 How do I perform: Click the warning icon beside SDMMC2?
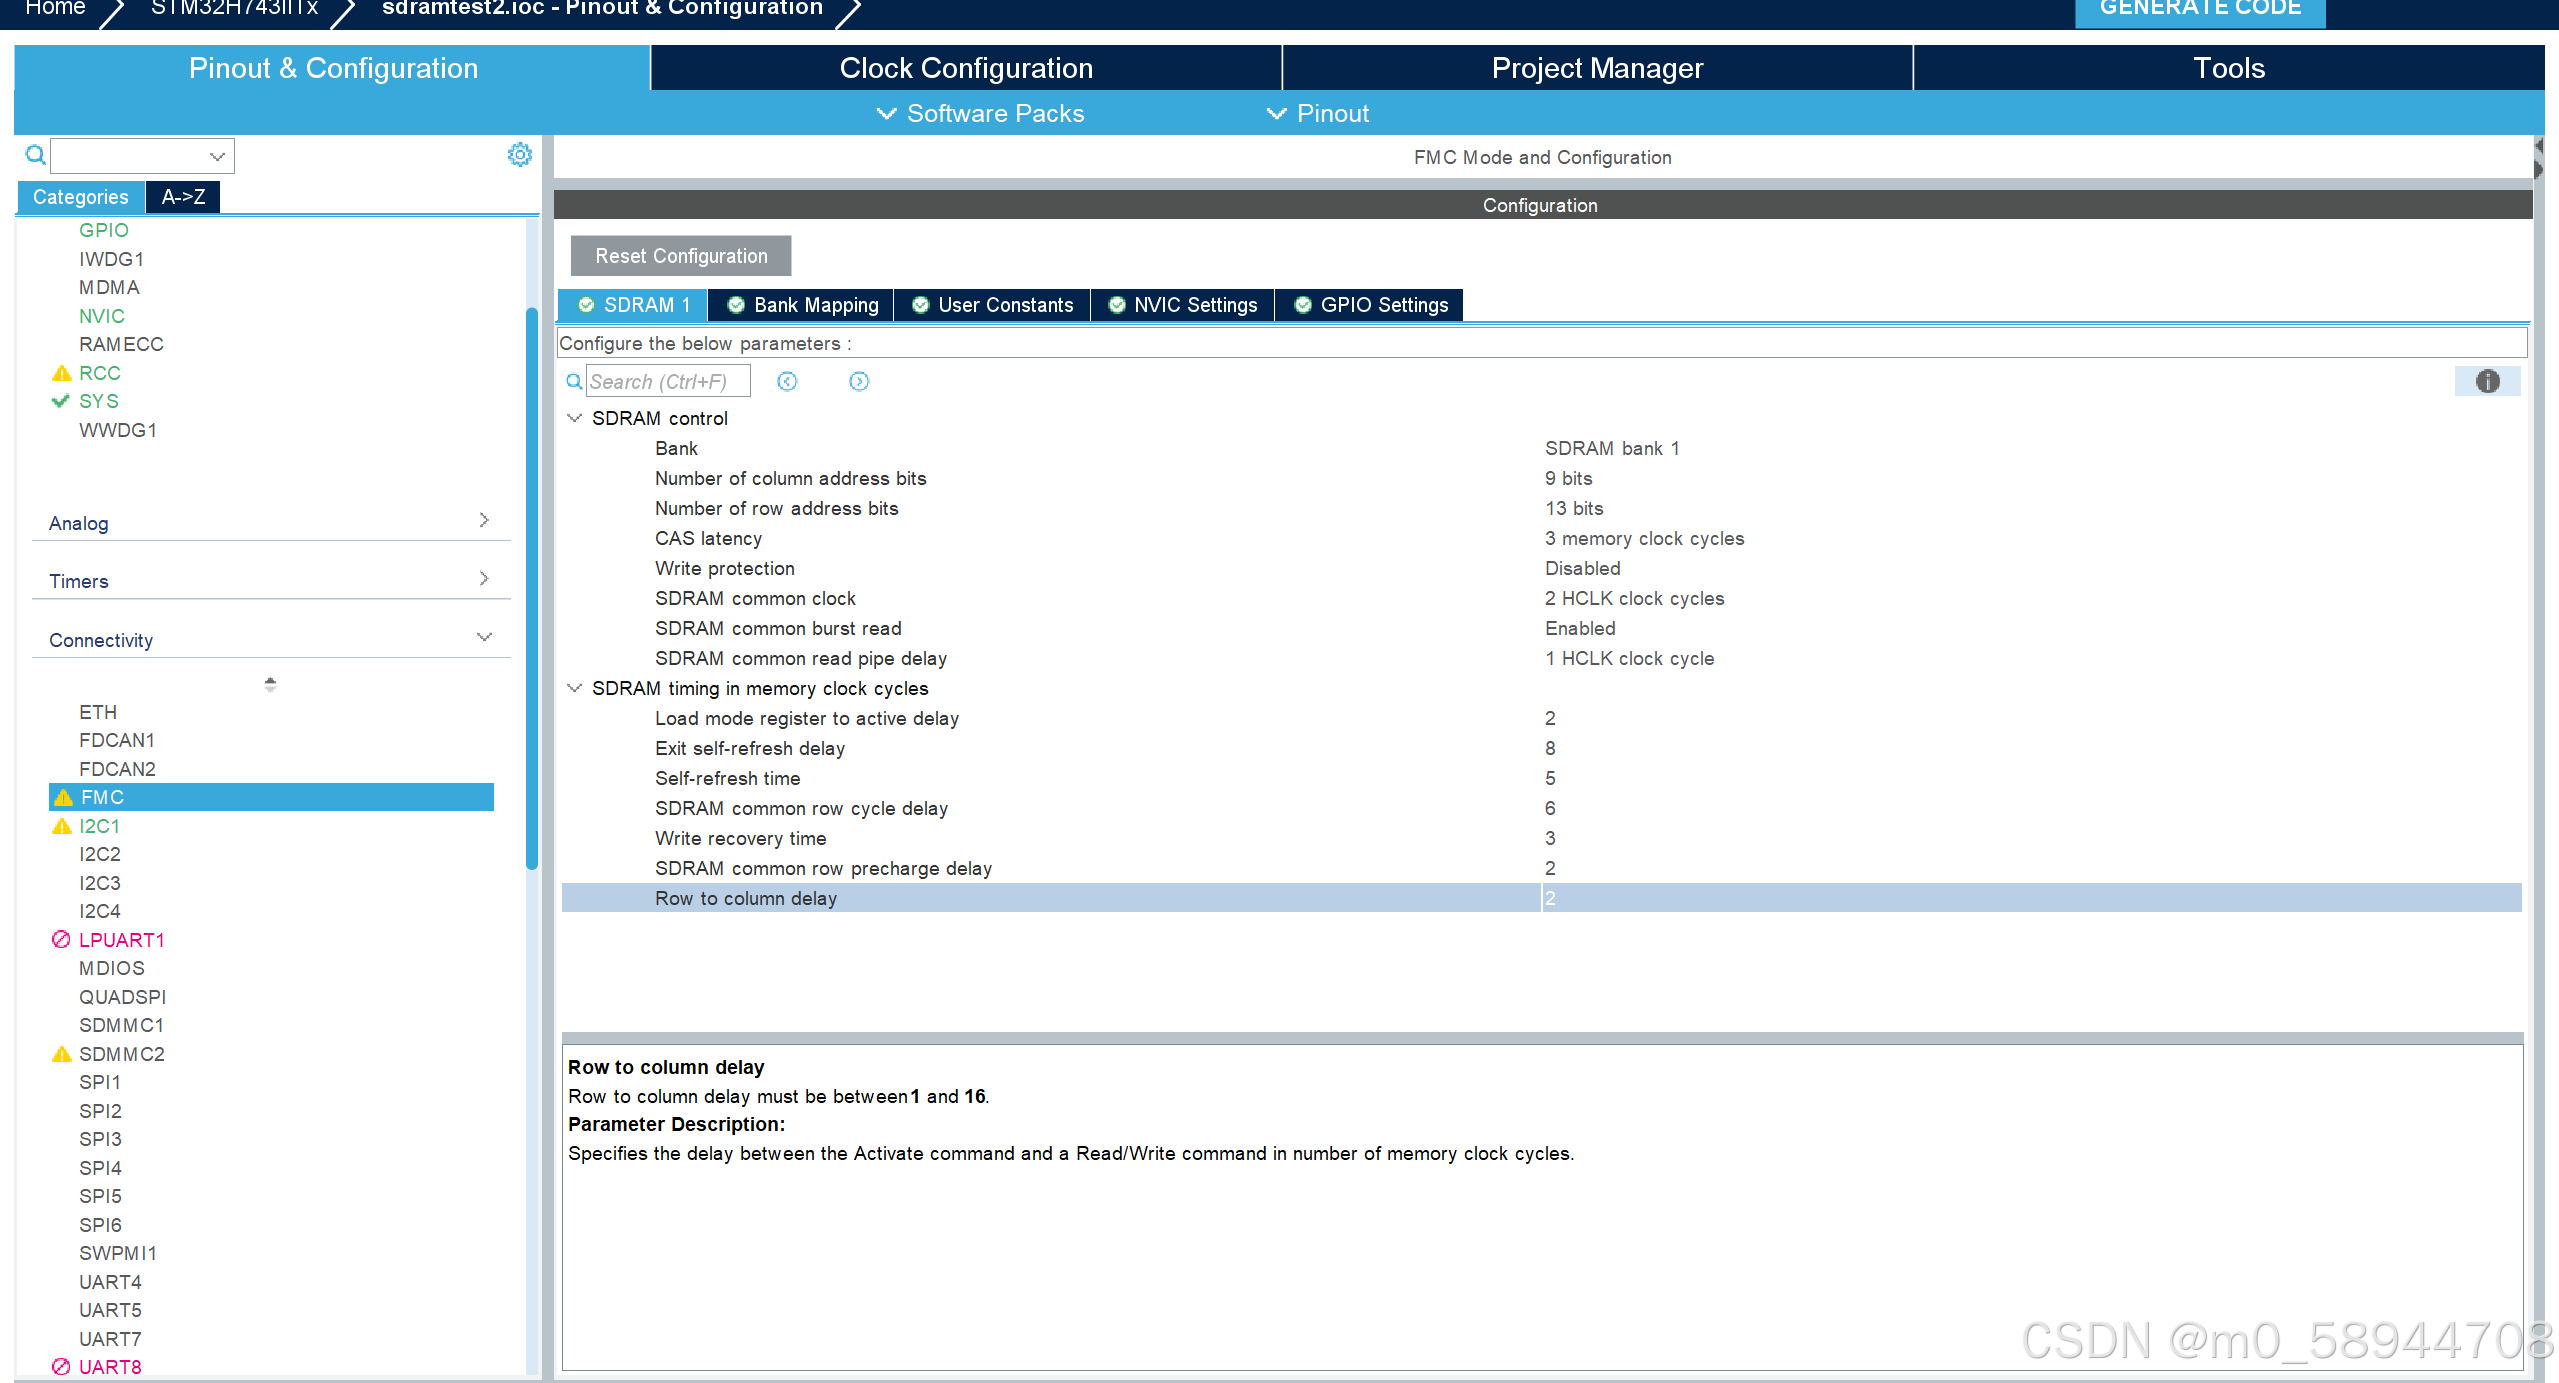61,1054
